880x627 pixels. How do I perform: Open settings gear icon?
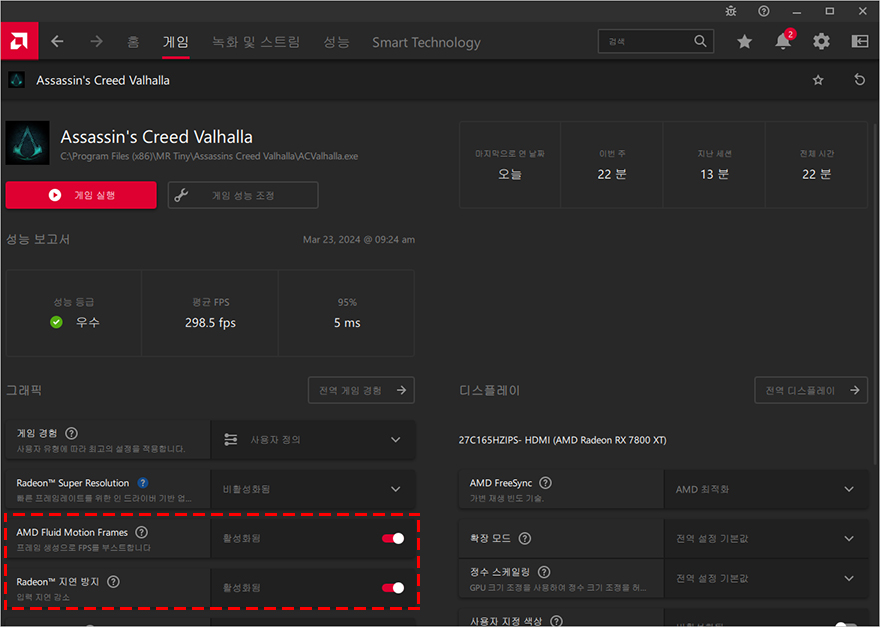click(821, 41)
